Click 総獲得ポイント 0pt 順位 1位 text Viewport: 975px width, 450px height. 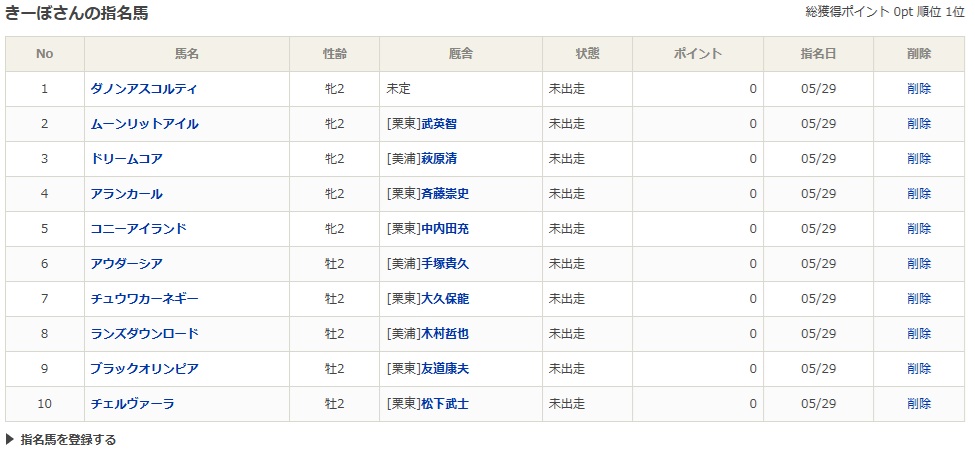[885, 12]
